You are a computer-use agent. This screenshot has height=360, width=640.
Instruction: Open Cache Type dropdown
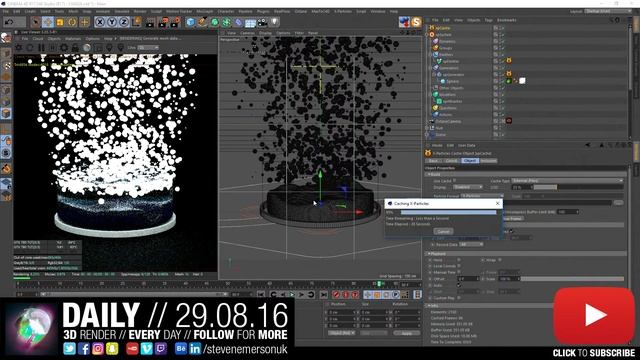(x=567, y=180)
